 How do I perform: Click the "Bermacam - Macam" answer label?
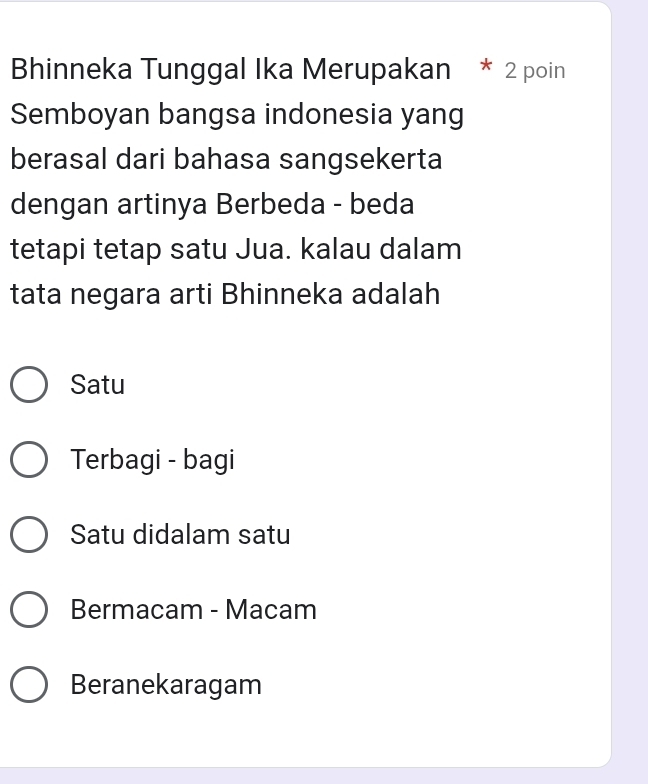point(194,609)
